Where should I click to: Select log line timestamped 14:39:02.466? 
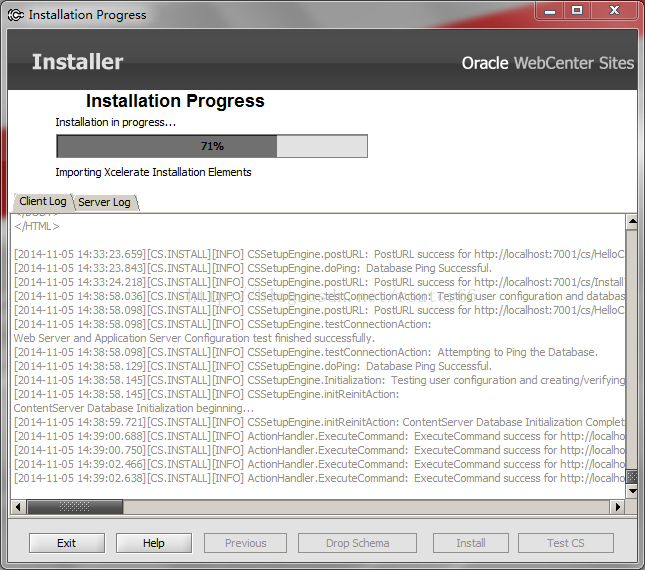click(319, 464)
